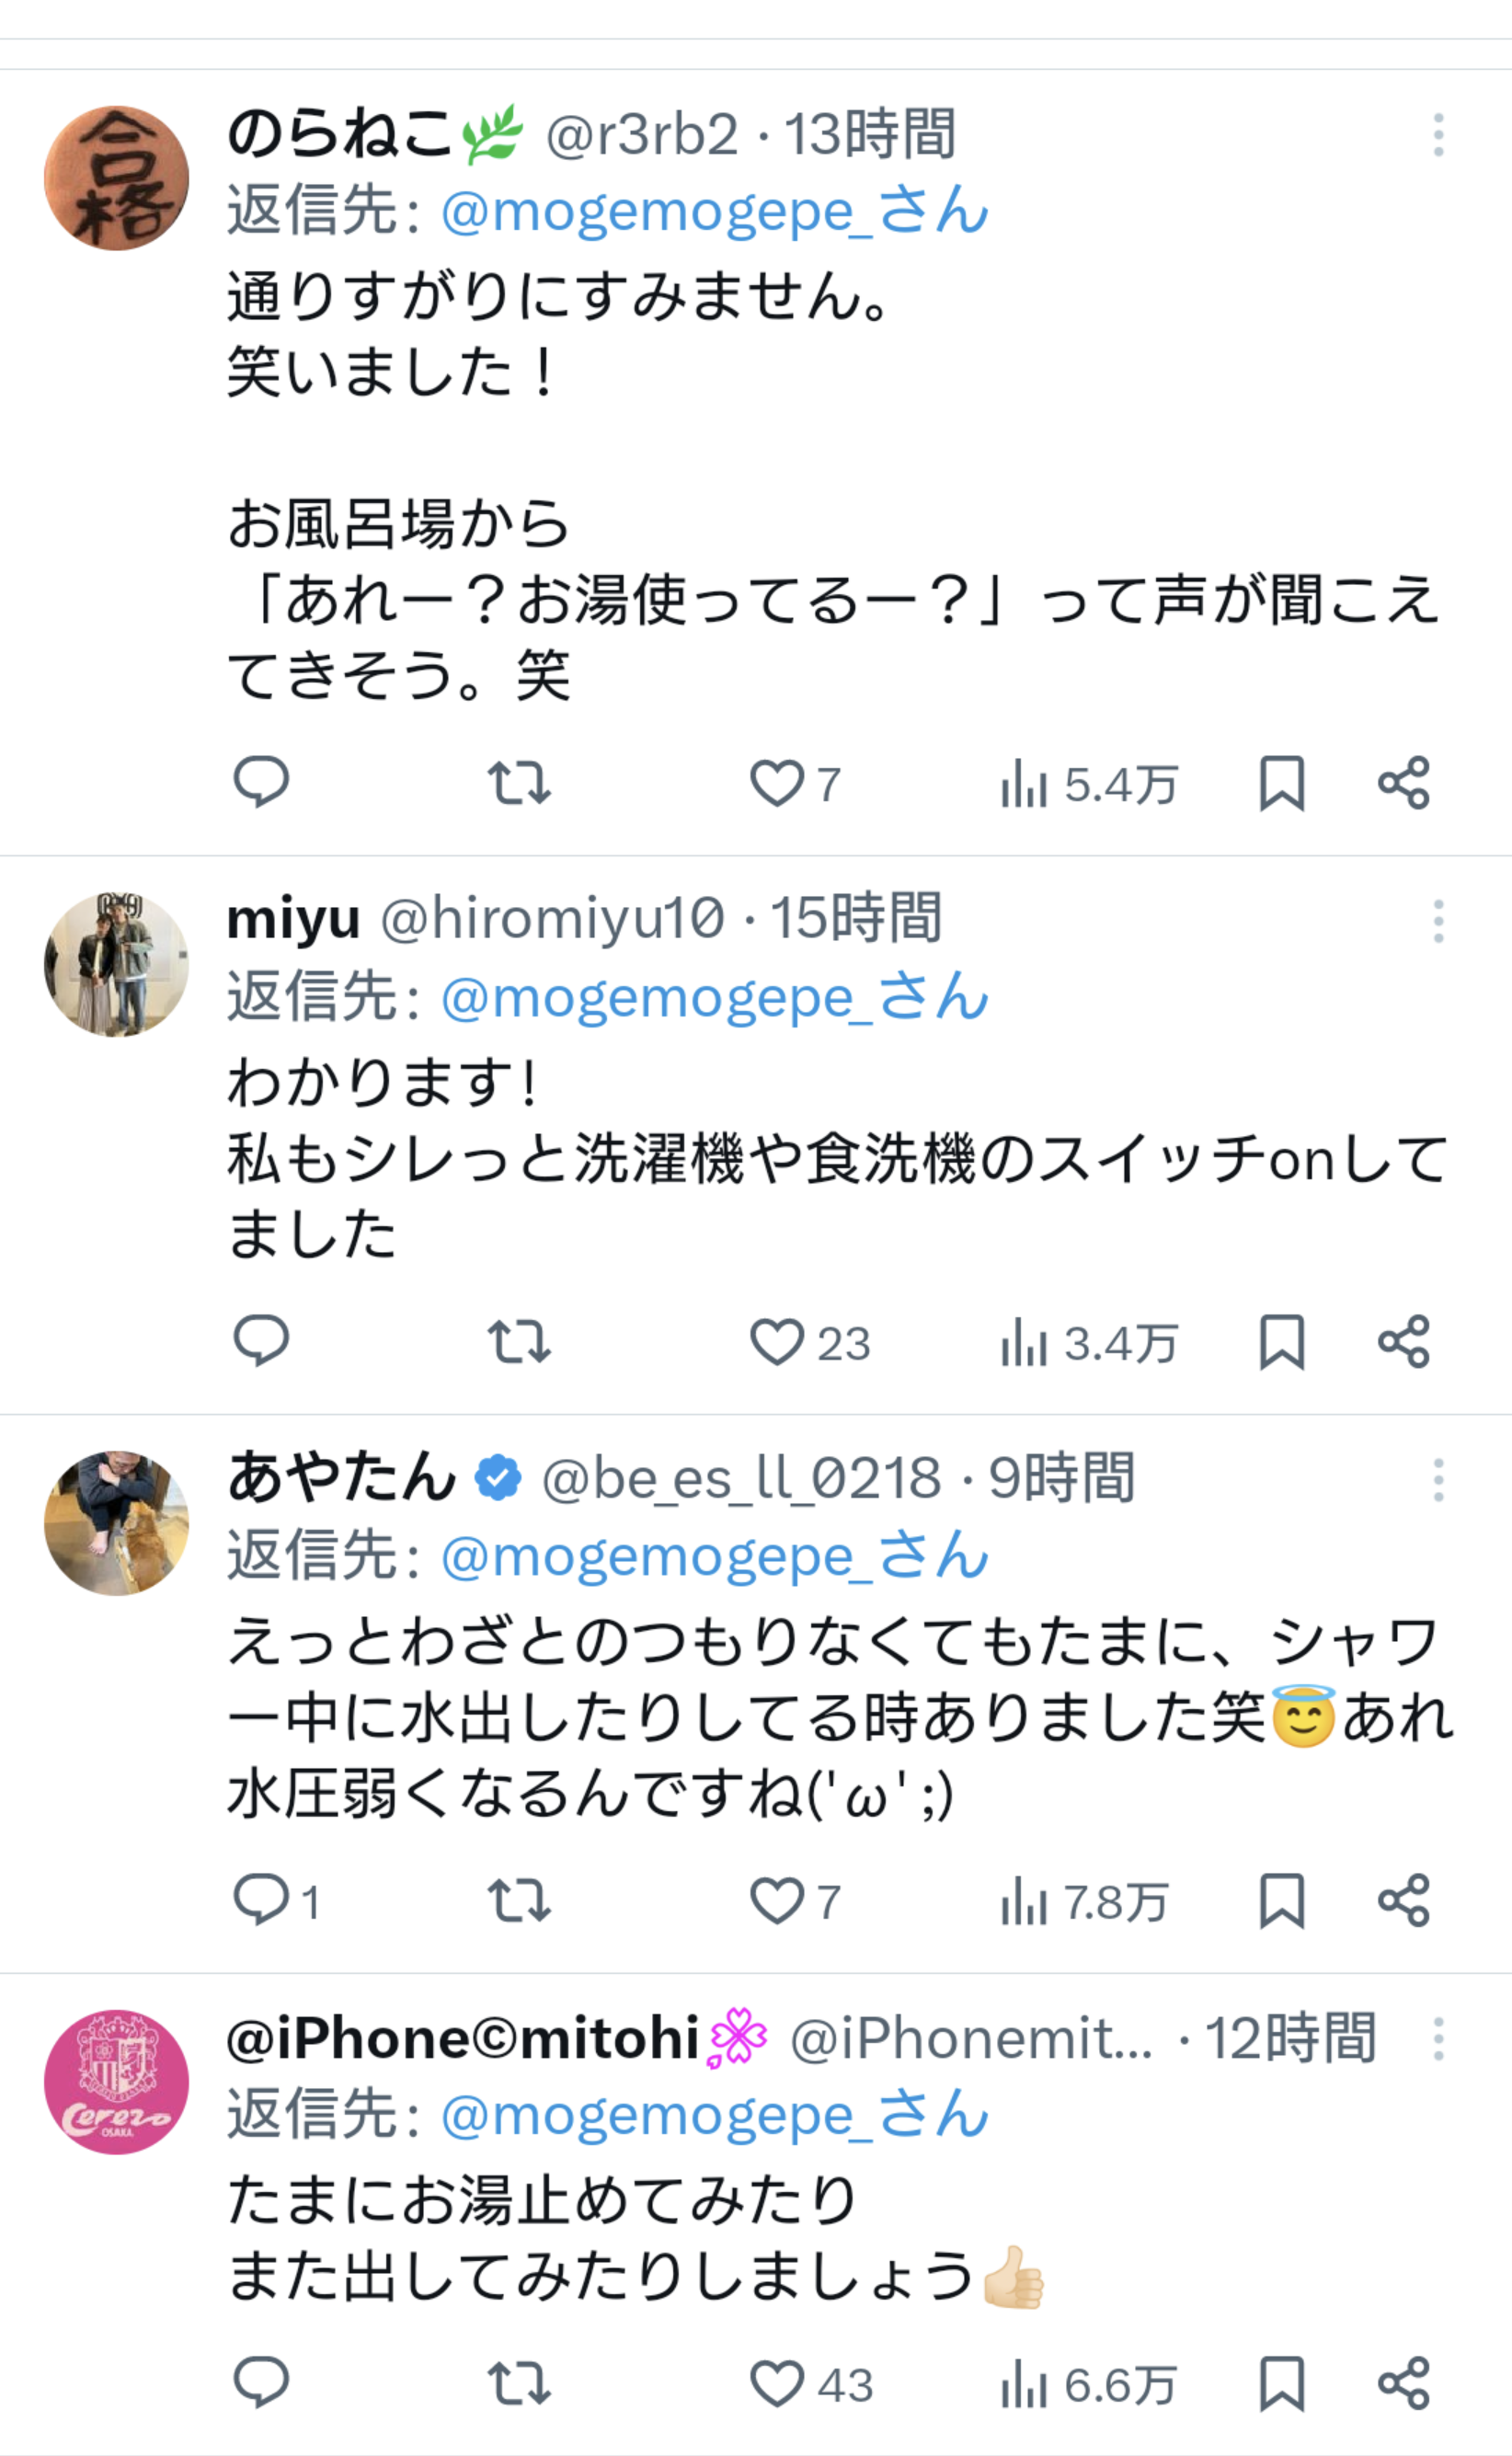
Task: Bookmark @iPhone©mitohi's tweet
Action: [1281, 2384]
